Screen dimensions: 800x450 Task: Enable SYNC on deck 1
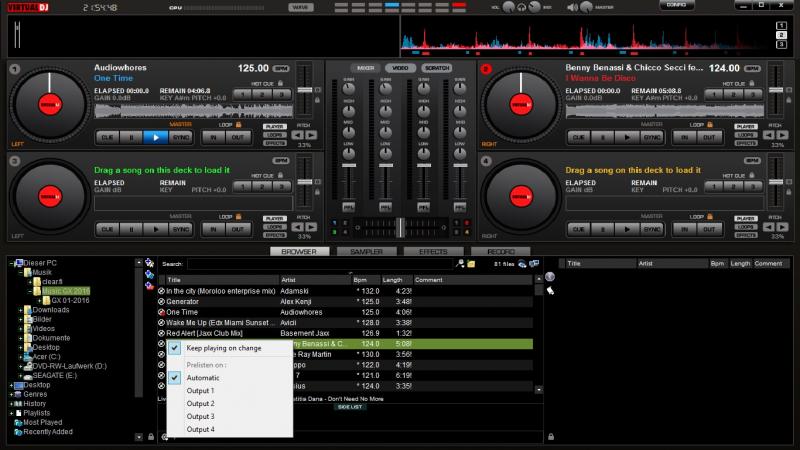coord(181,137)
